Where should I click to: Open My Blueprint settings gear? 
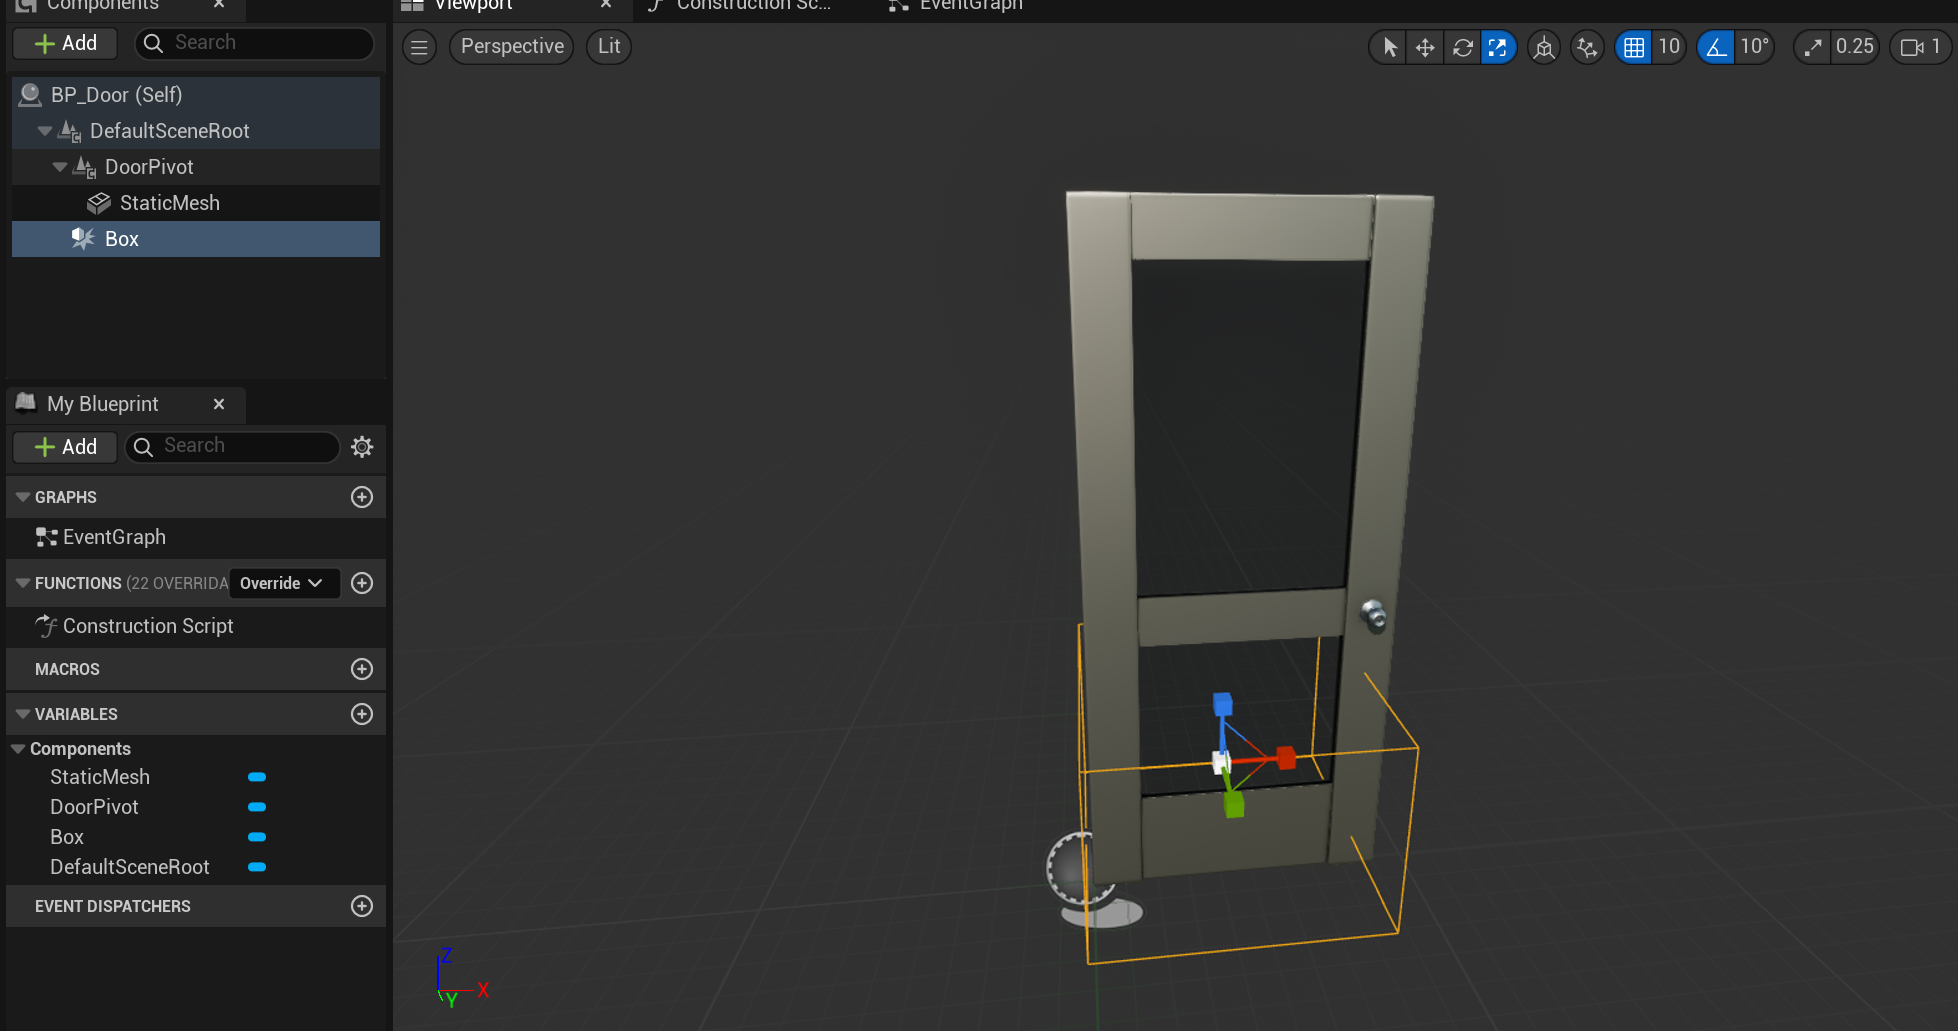[362, 447]
